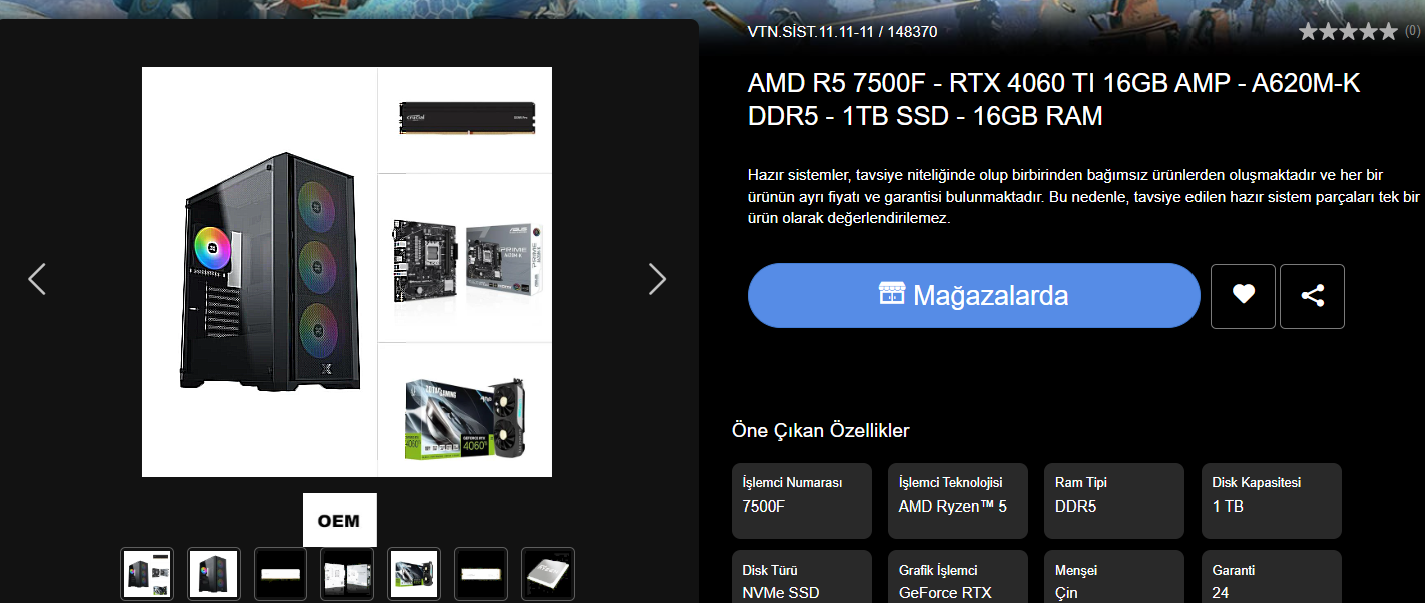Click the Disk Kapasitesi 1 TB card

point(1270,501)
